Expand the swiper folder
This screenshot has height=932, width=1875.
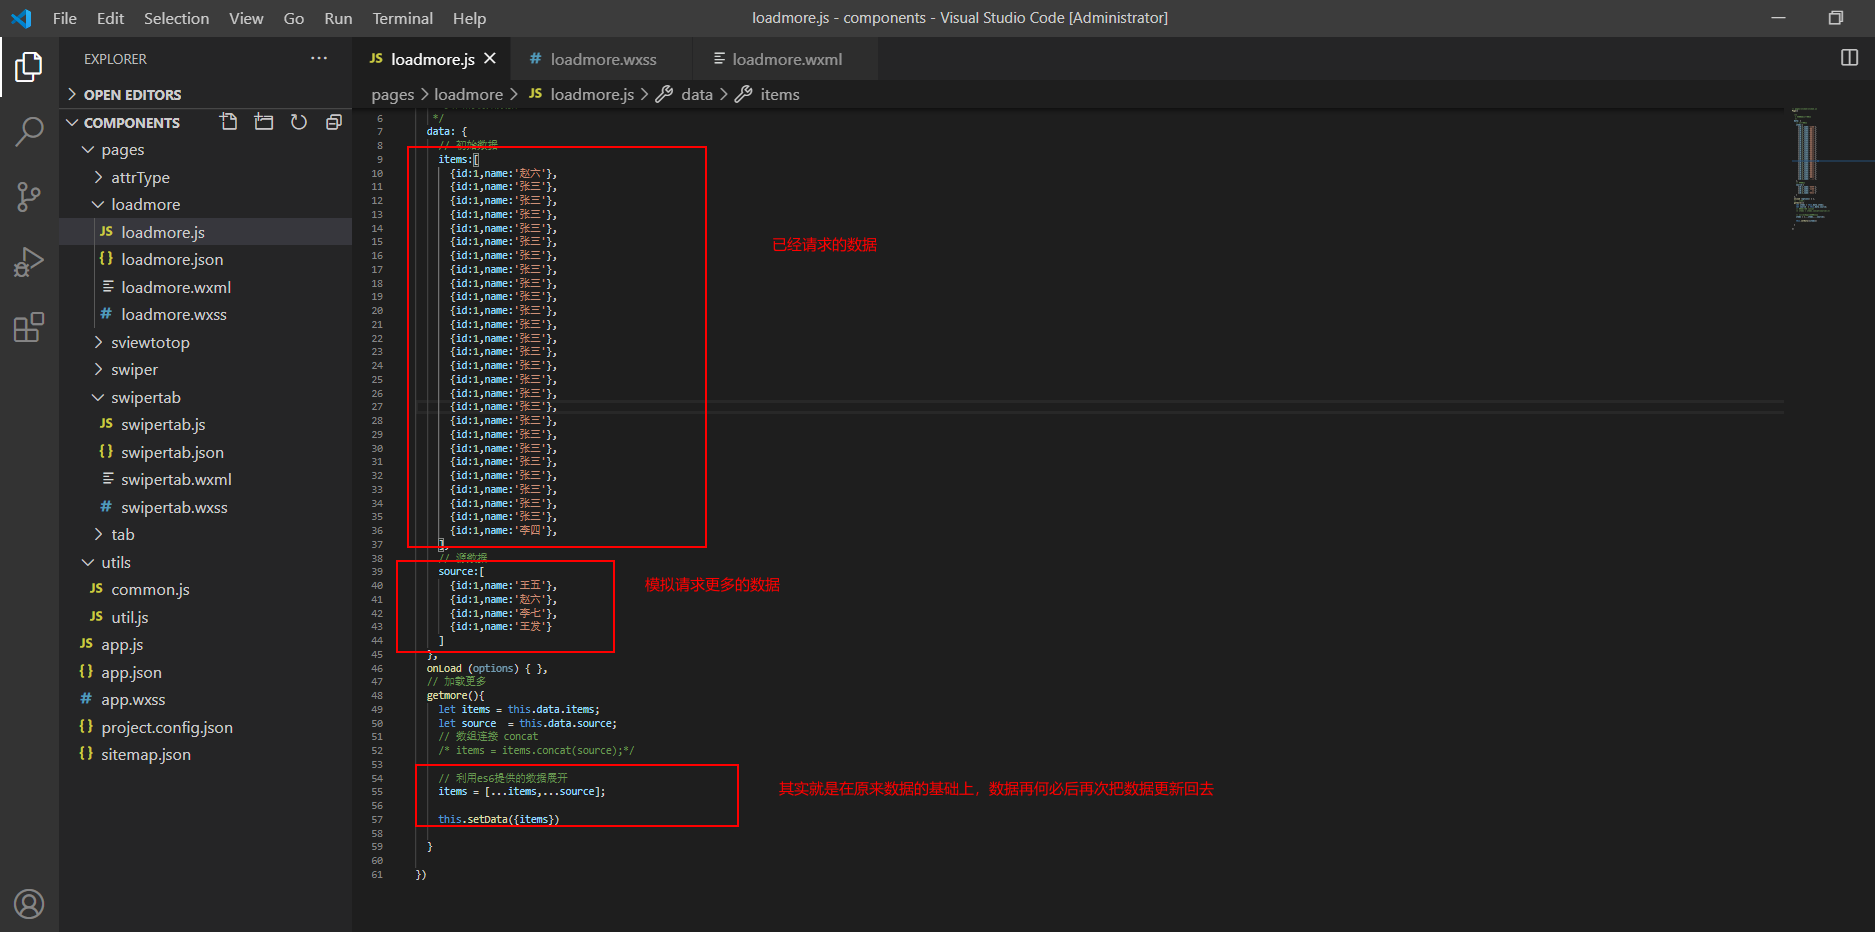(205, 370)
